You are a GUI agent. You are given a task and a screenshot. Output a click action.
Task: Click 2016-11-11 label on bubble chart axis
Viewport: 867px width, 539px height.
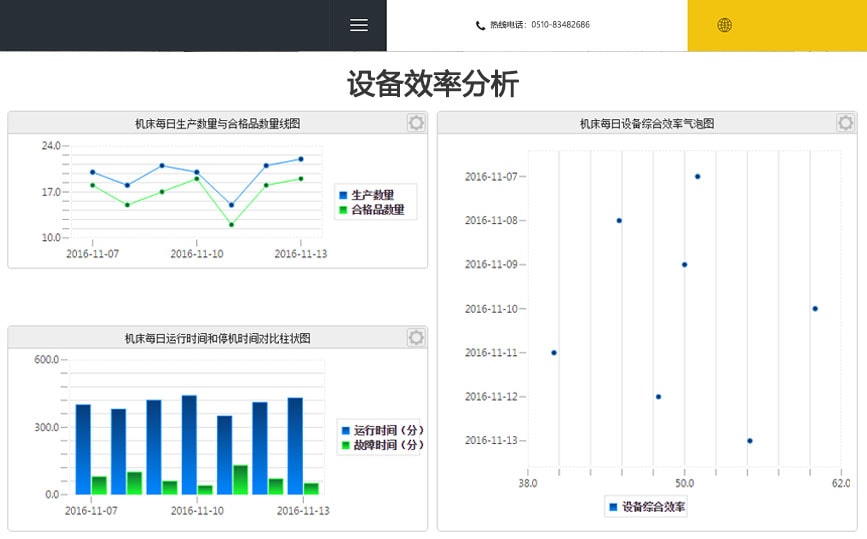click(491, 353)
